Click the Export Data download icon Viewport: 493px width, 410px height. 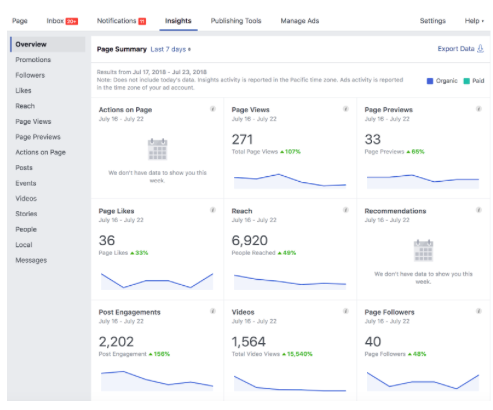[480, 49]
